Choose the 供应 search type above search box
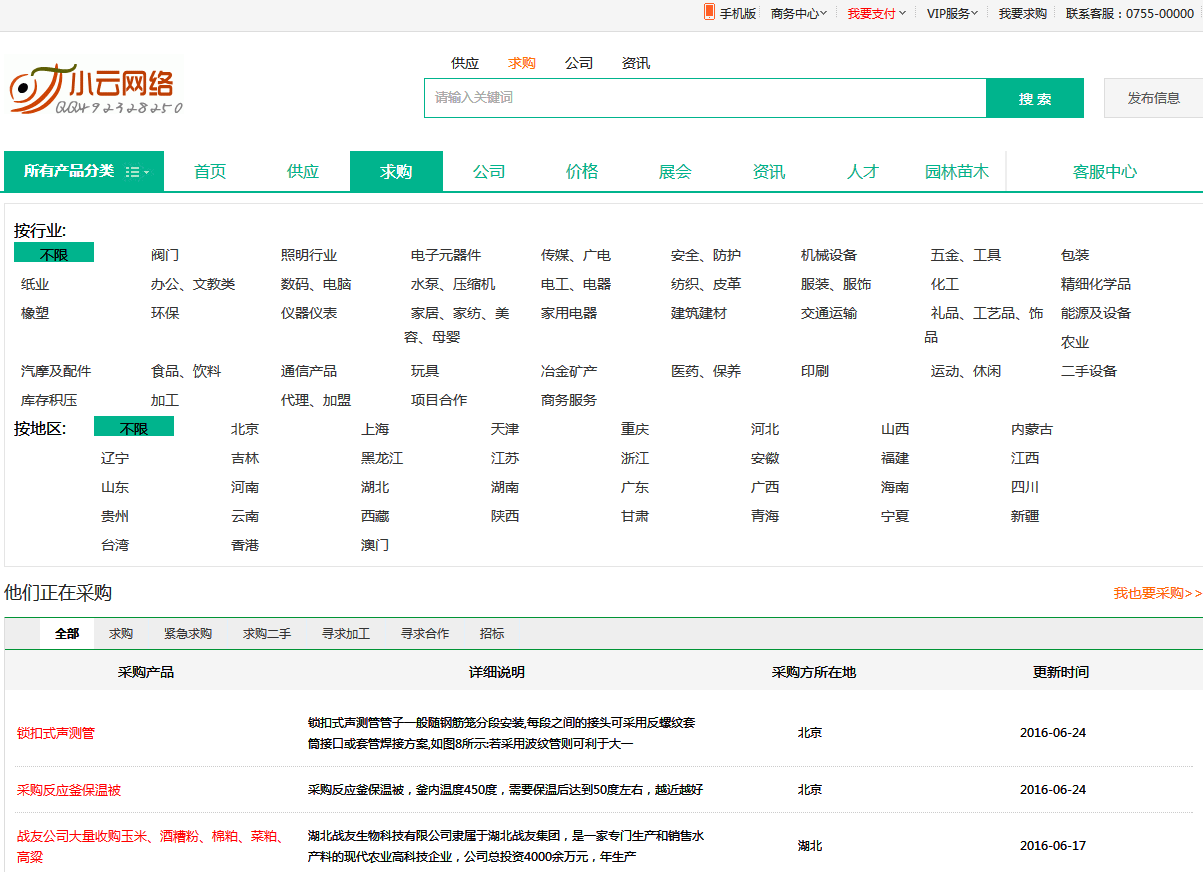Viewport: 1203px width, 872px height. pos(465,63)
